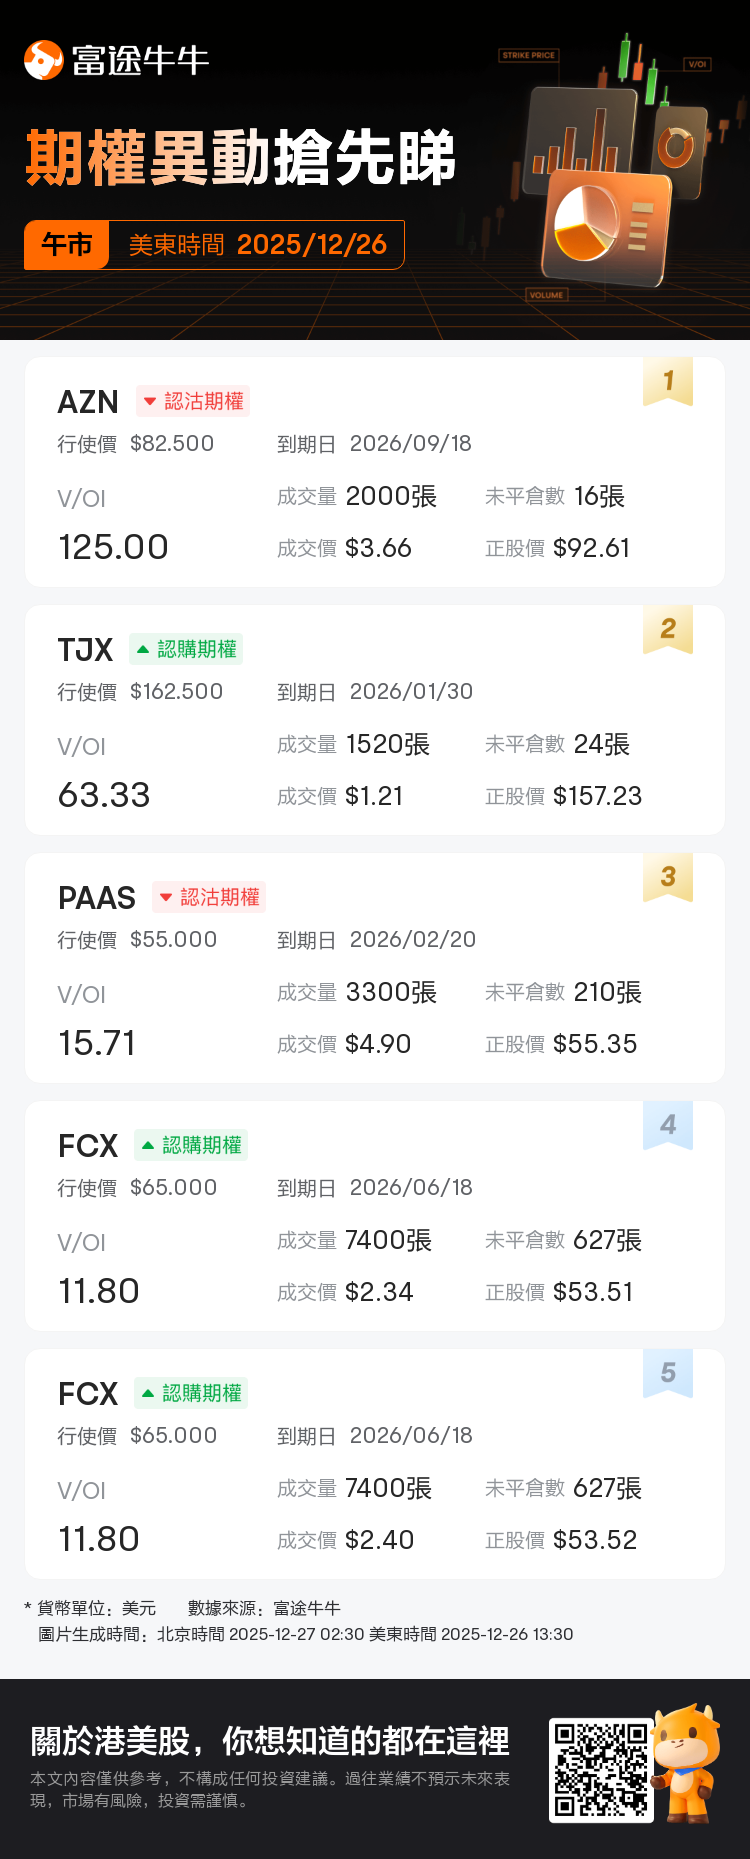
Task: Click the cartoon bull mascot
Action: [x=686, y=1762]
